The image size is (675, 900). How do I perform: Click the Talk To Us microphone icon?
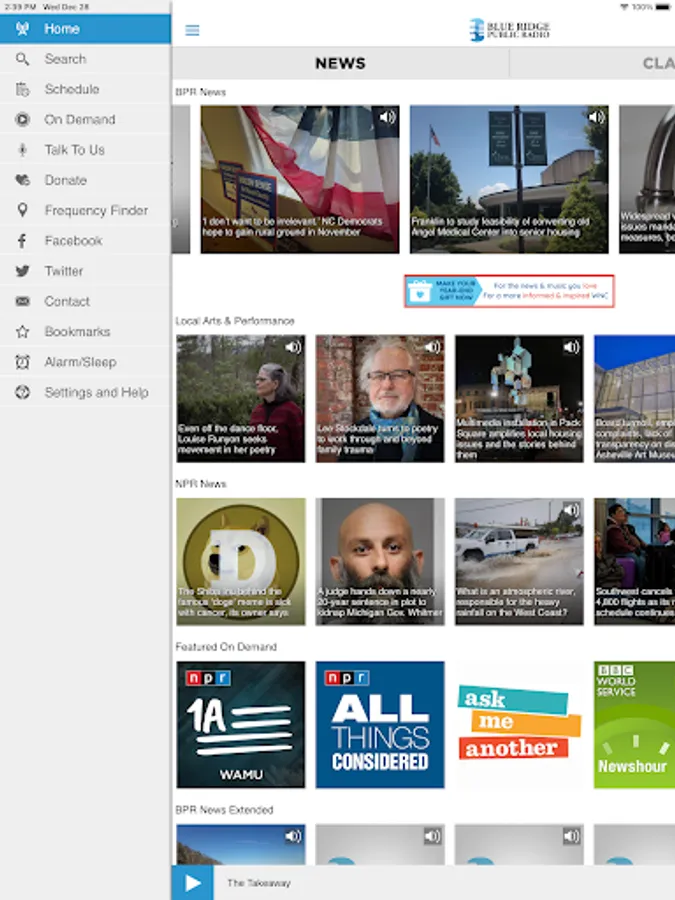click(22, 150)
